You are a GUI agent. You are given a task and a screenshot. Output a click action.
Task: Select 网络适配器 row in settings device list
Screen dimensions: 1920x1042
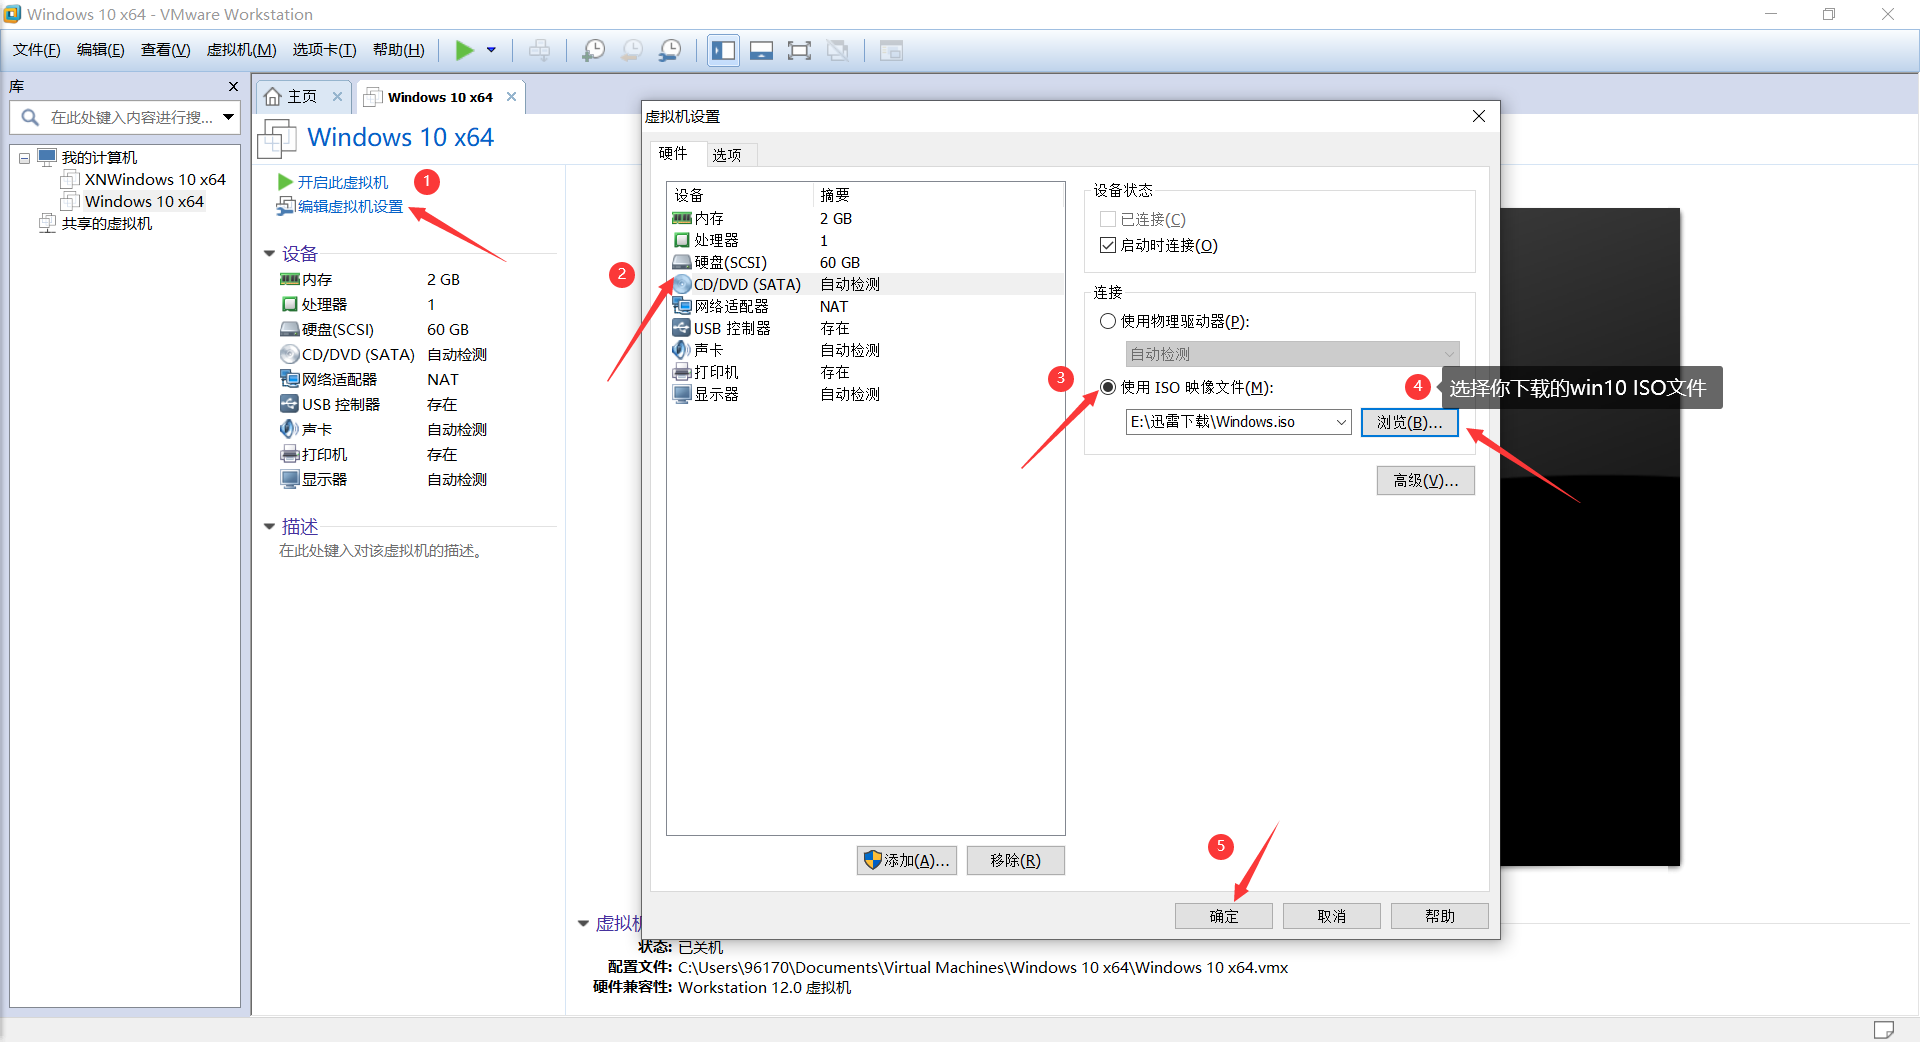coord(865,306)
